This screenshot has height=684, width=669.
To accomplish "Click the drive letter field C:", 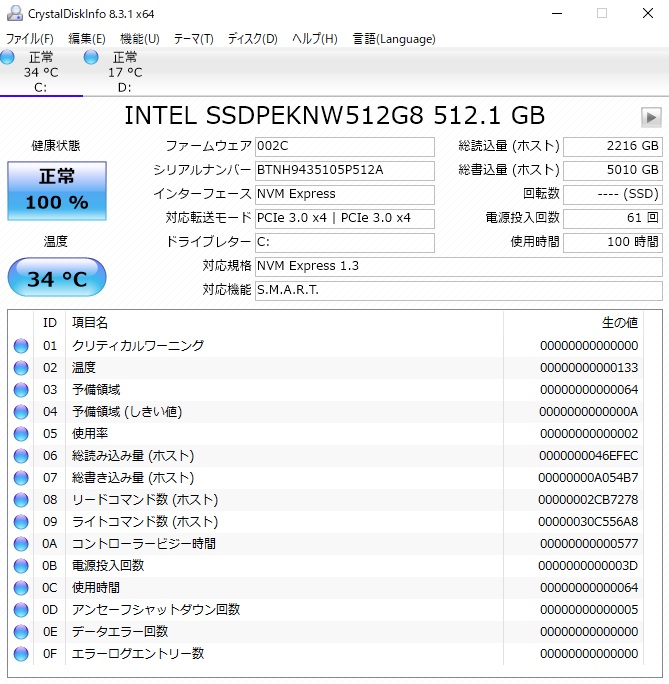I will coord(345,242).
